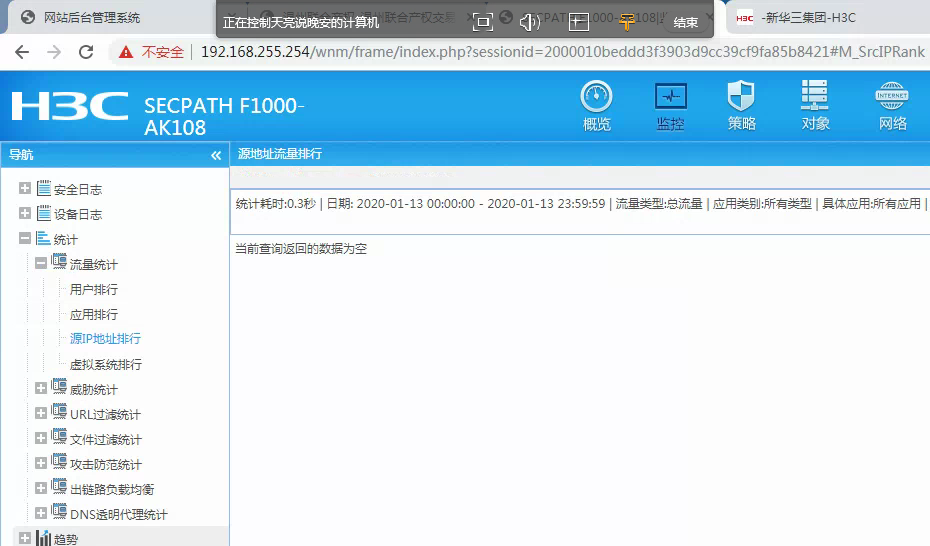930x546 pixels.
Task: Expand the 趋势 tree node
Action: [25, 538]
